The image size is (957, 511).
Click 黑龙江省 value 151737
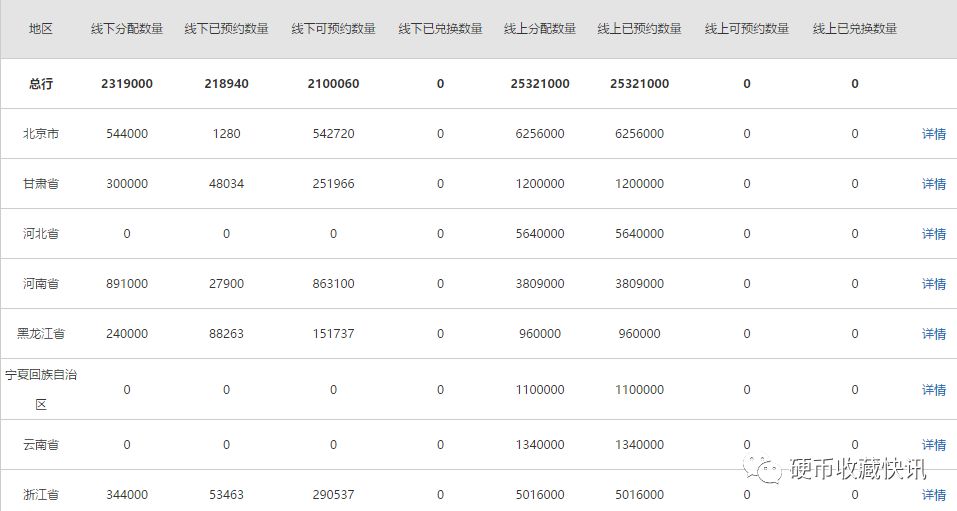[333, 334]
